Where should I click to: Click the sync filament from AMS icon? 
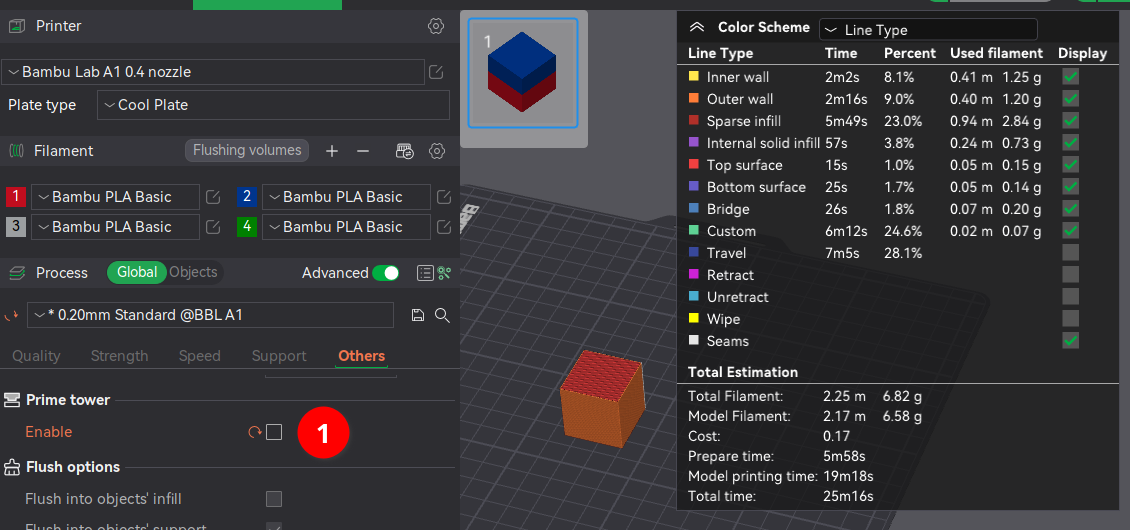405,151
